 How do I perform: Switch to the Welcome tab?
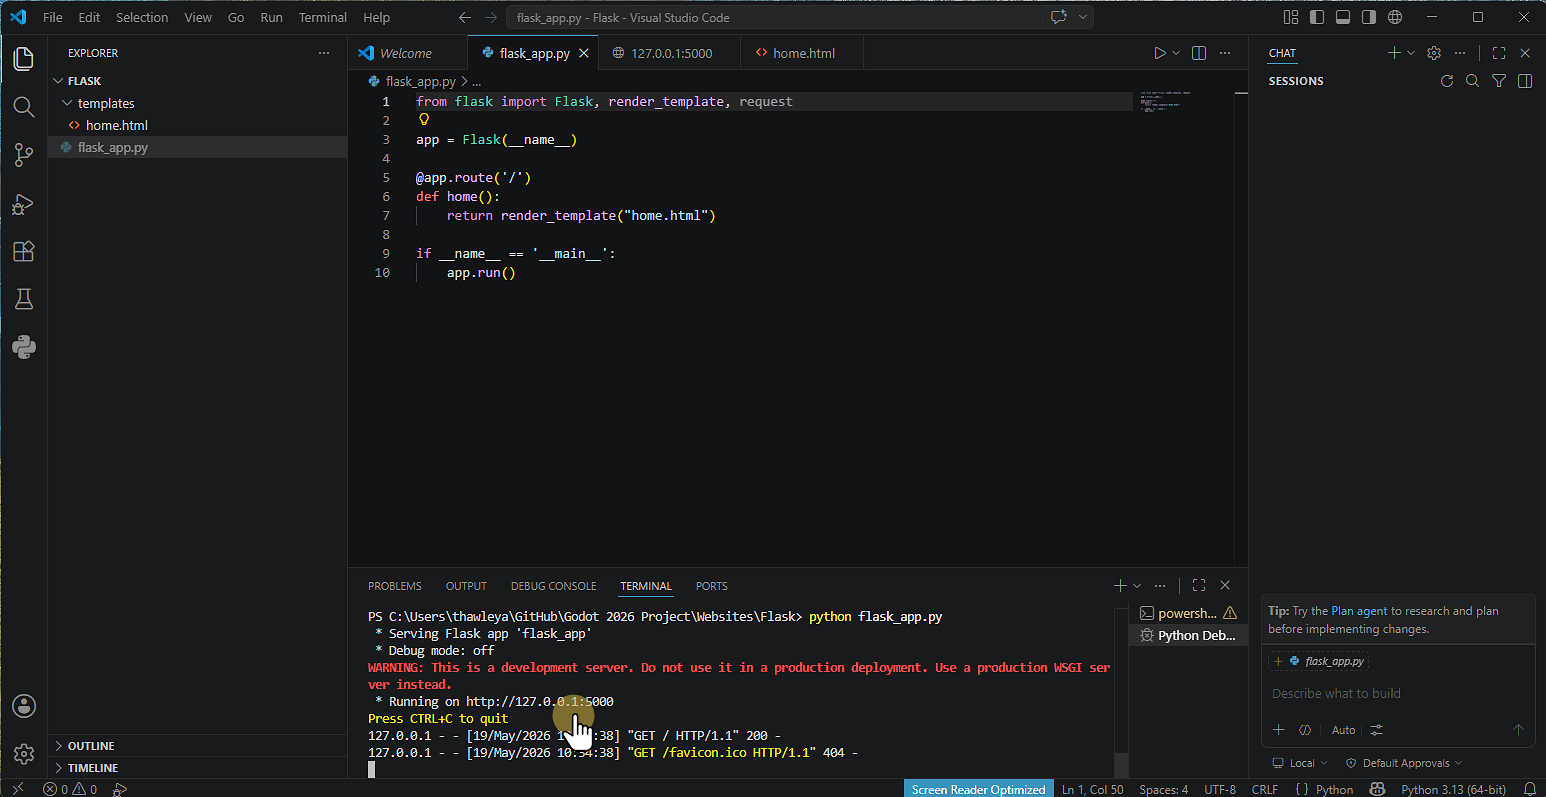[406, 53]
